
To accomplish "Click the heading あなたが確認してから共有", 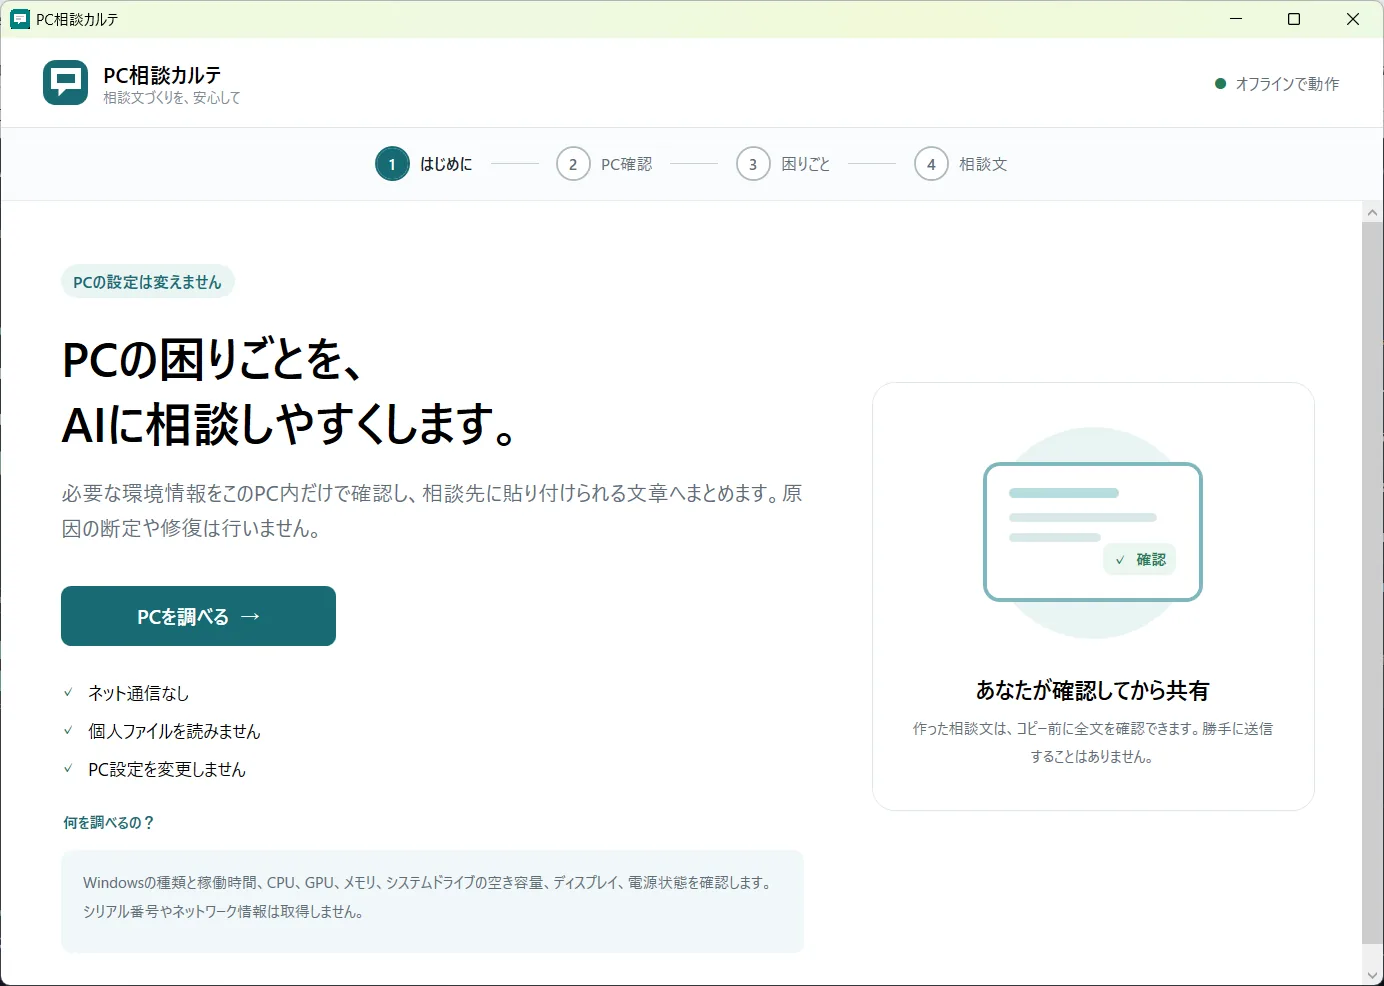I will tap(1093, 690).
